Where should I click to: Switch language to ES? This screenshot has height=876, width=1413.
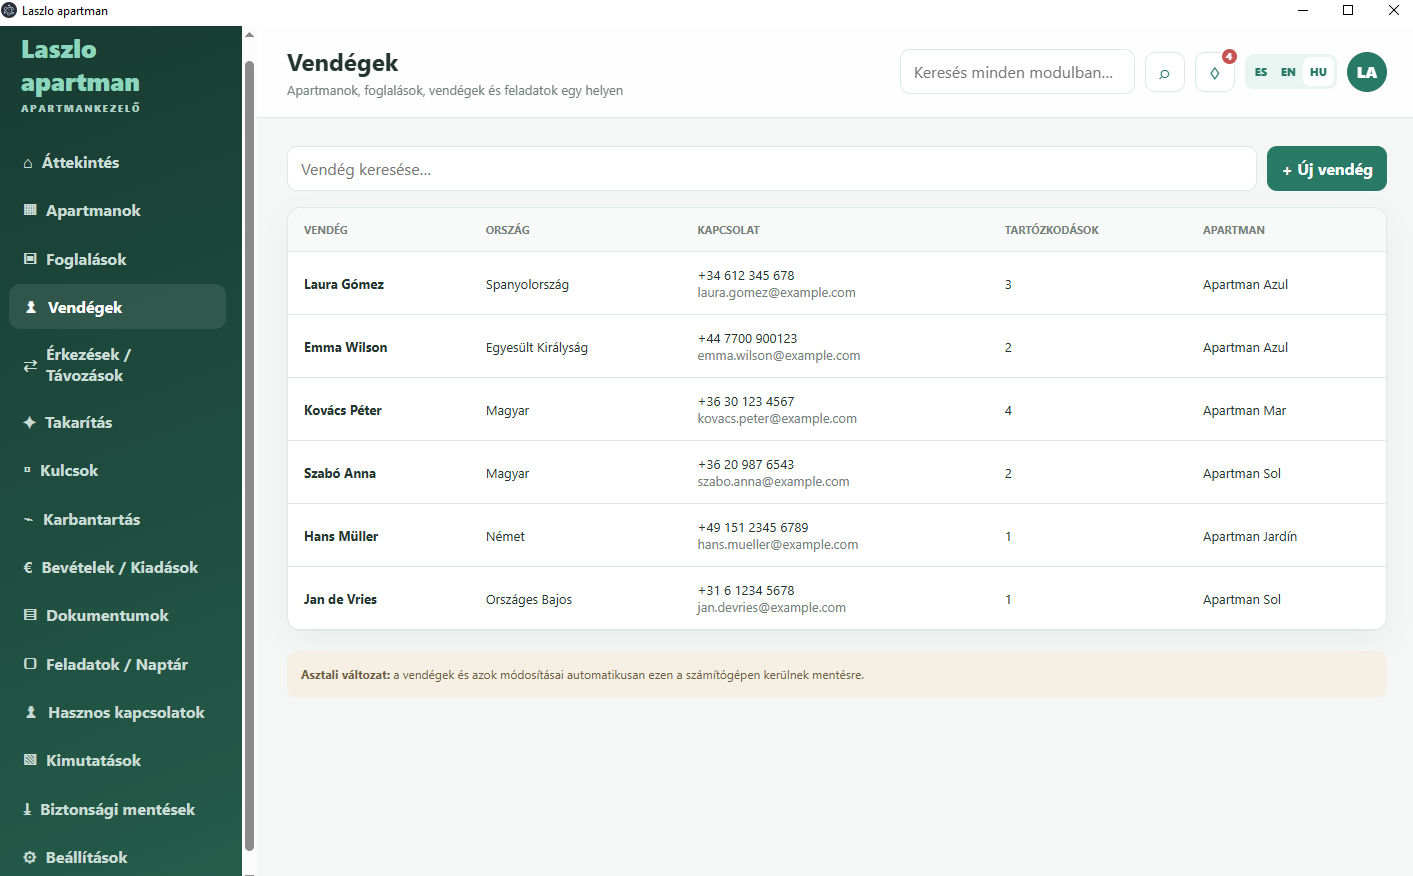(1261, 72)
